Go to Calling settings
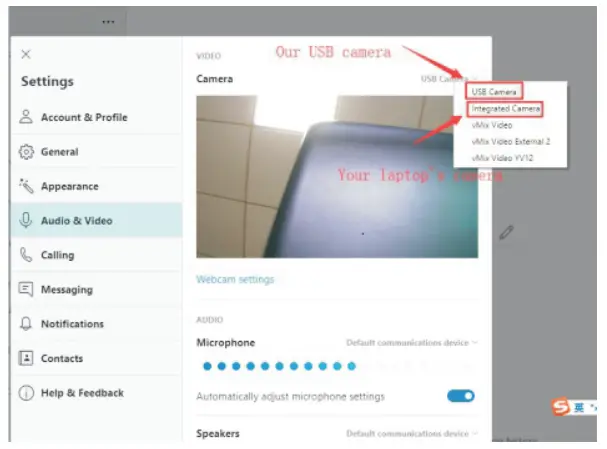Screen dimensions: 607x449 [97, 255]
